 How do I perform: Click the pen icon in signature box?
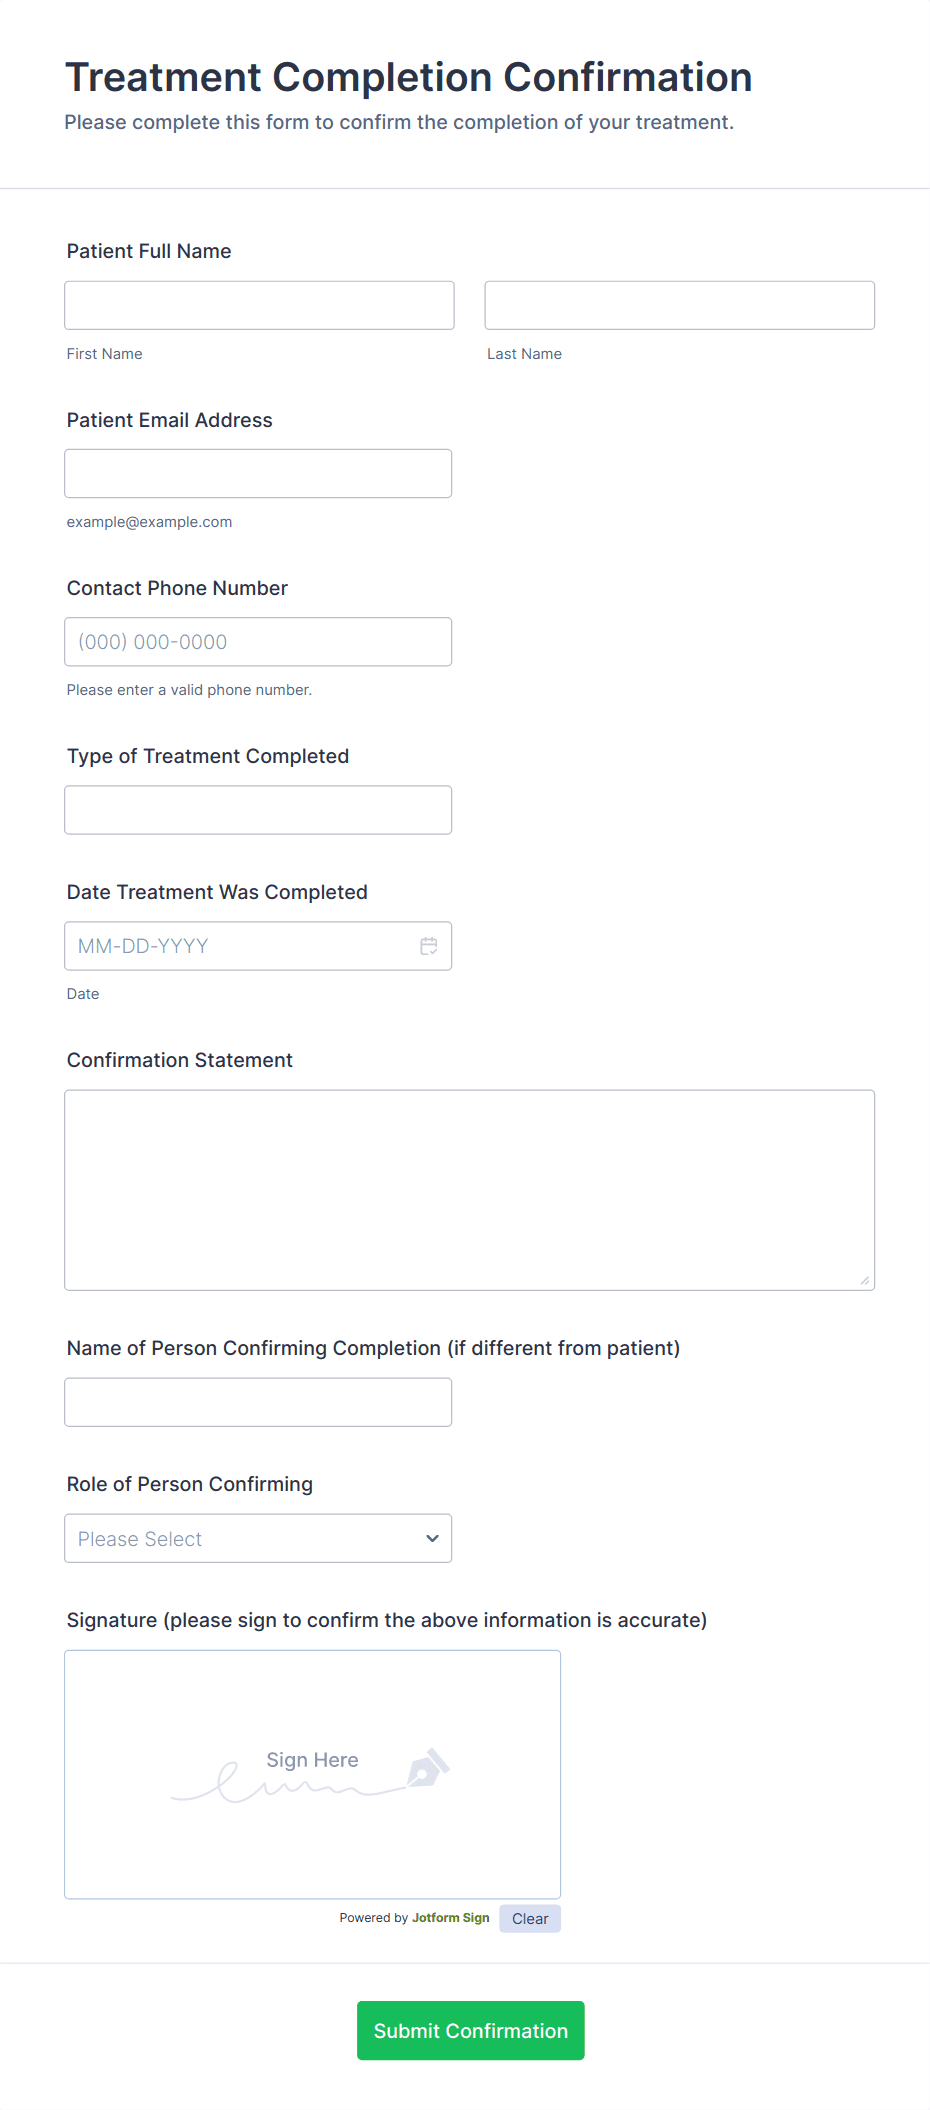click(428, 1768)
